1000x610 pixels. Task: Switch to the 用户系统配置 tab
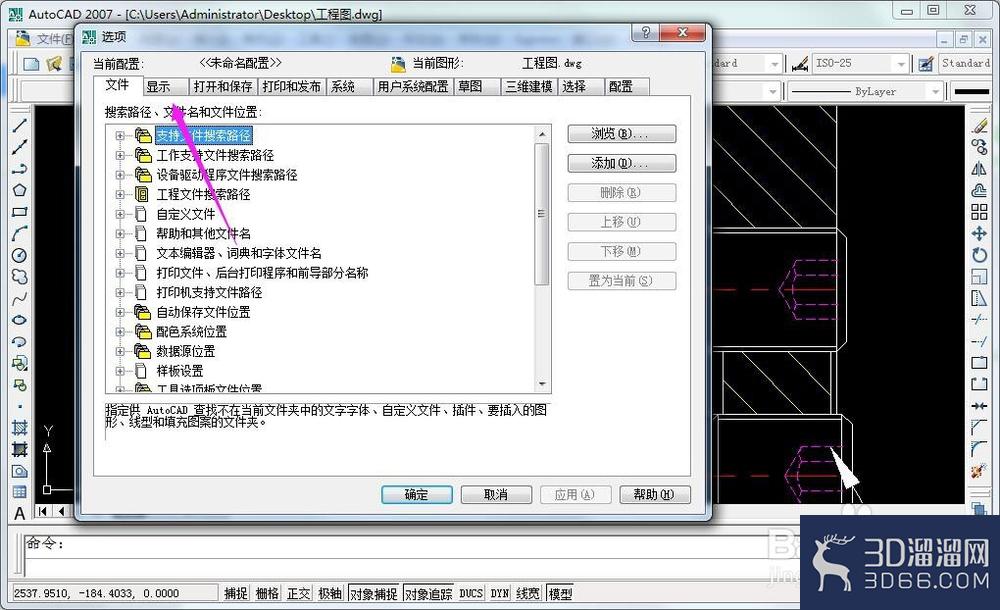click(x=413, y=87)
